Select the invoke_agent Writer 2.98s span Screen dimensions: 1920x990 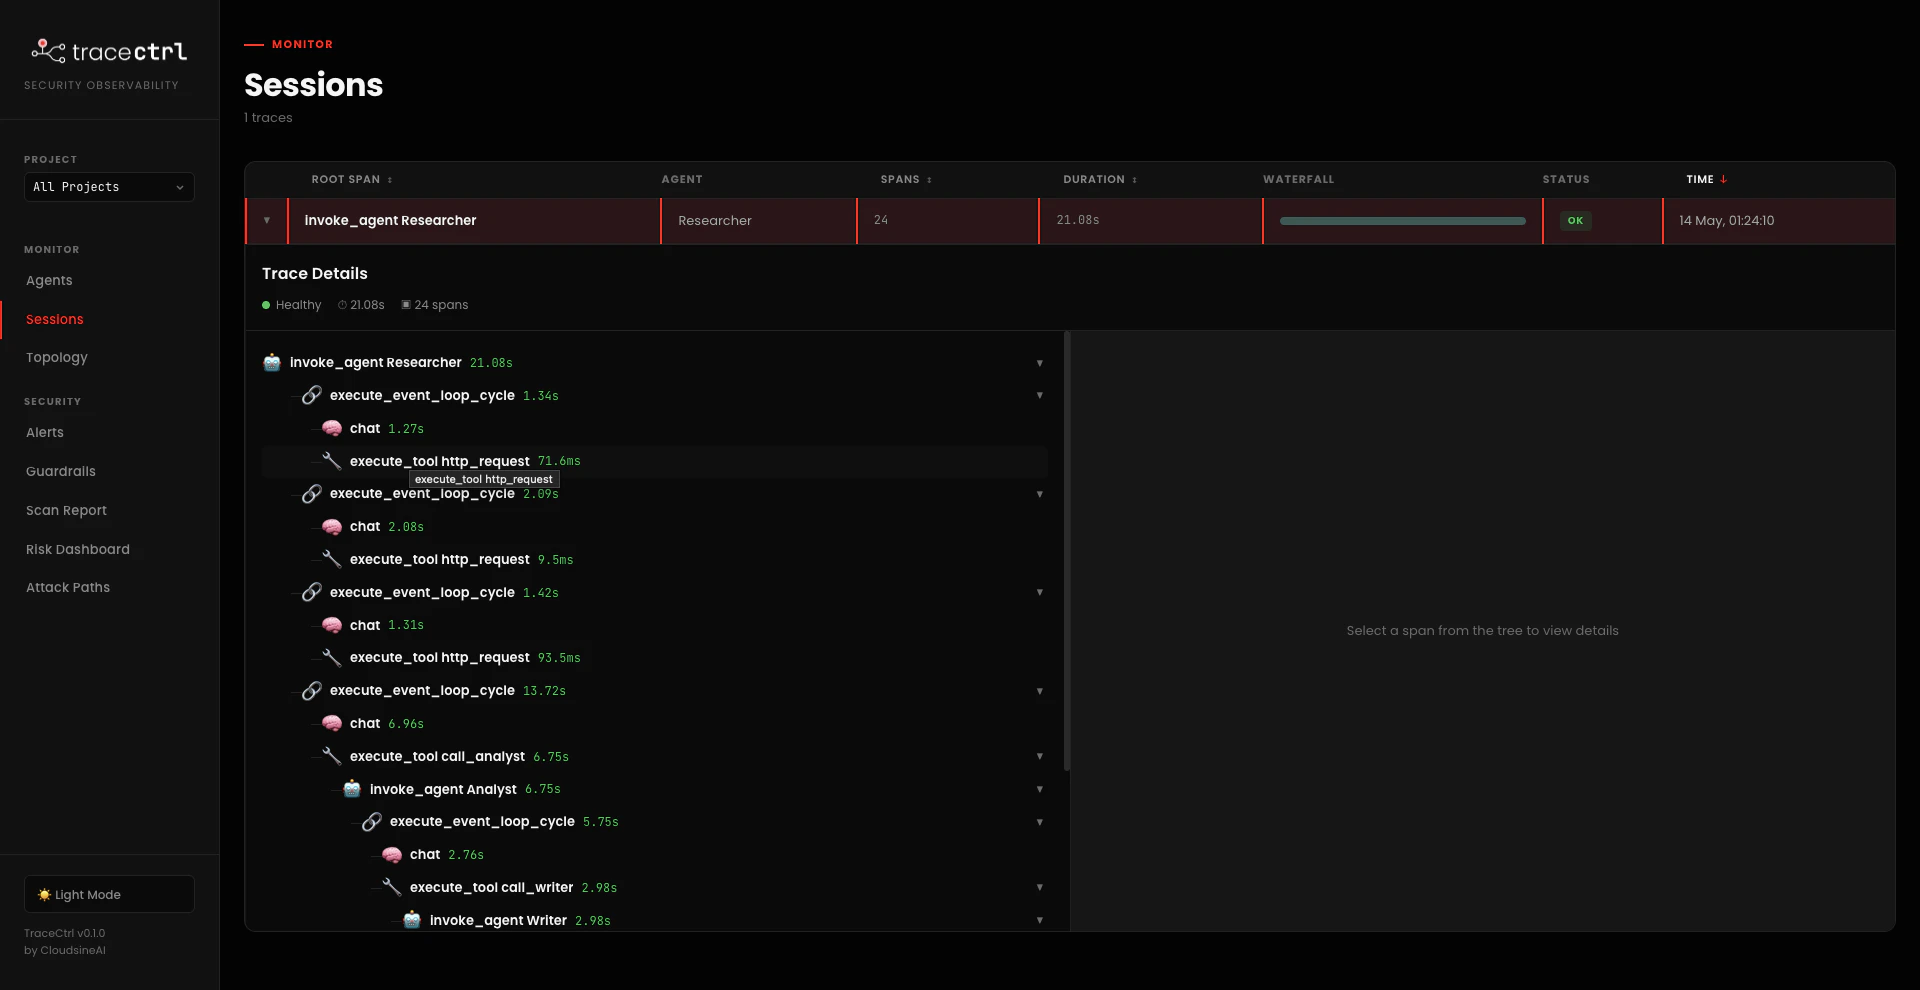coord(655,920)
